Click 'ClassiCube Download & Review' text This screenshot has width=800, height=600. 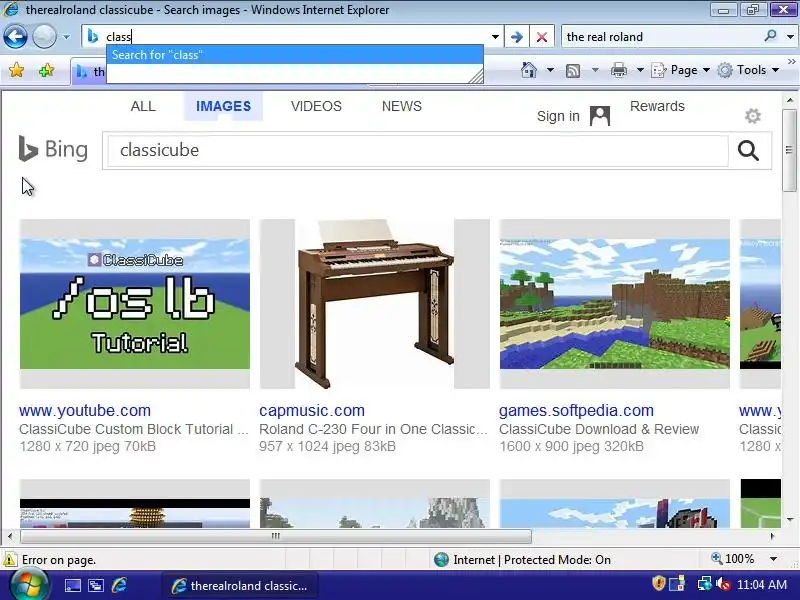point(599,429)
